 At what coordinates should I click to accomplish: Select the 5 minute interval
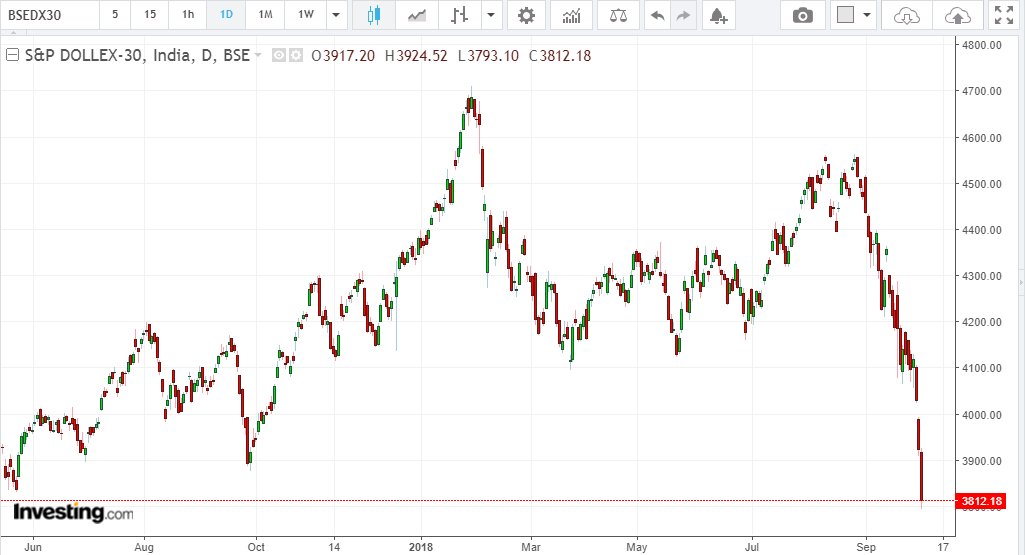pyautogui.click(x=115, y=14)
